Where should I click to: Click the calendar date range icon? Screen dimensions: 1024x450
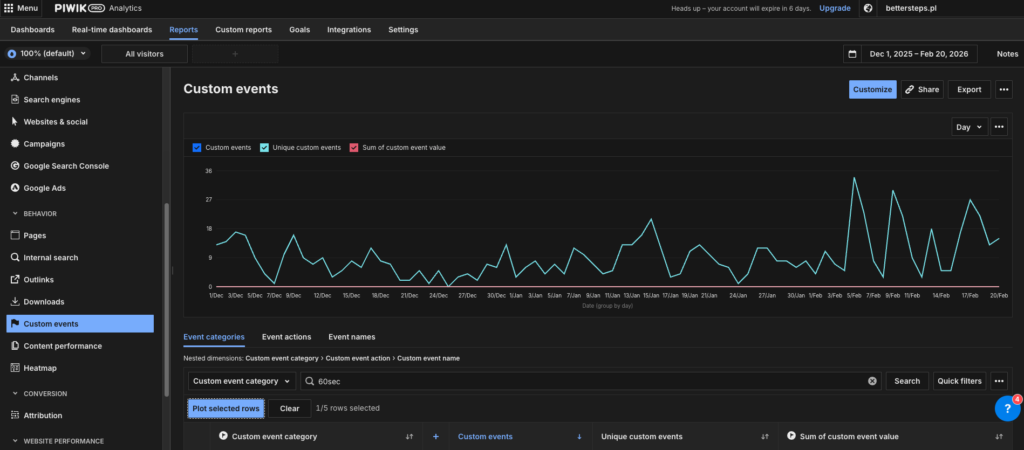(x=852, y=54)
